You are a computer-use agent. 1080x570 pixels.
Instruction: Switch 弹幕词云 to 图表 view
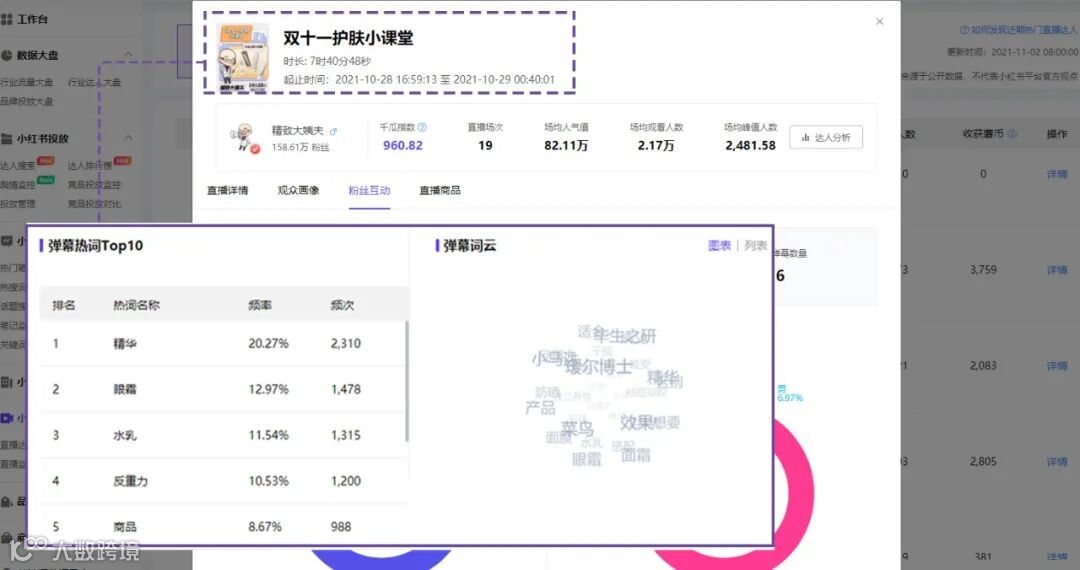tap(719, 245)
